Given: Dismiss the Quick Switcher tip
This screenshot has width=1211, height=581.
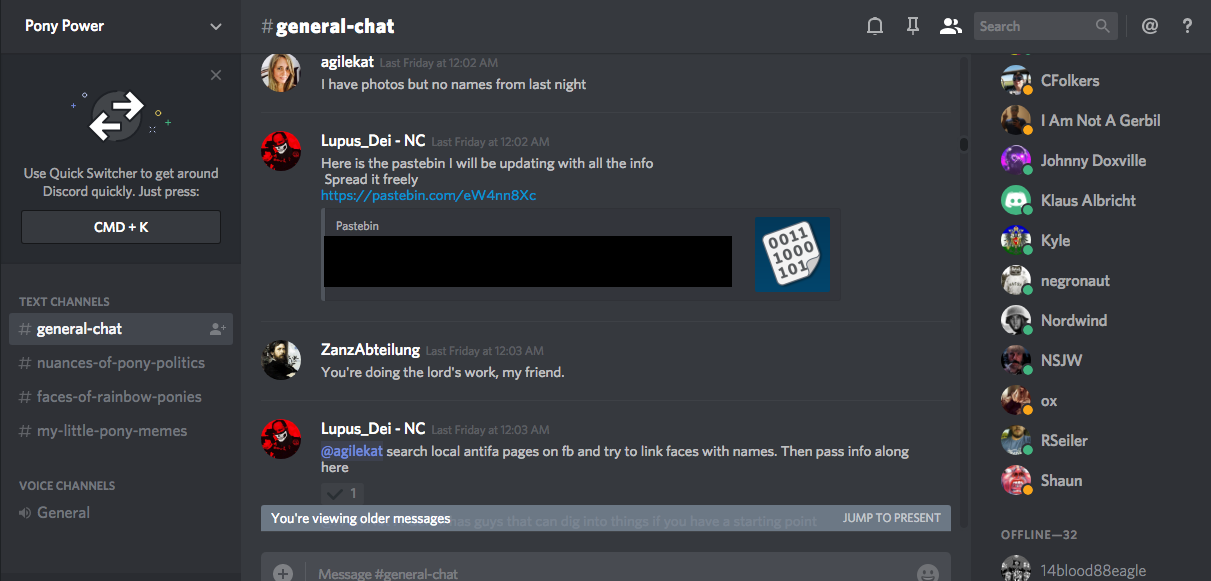Looking at the screenshot, I should click(216, 75).
